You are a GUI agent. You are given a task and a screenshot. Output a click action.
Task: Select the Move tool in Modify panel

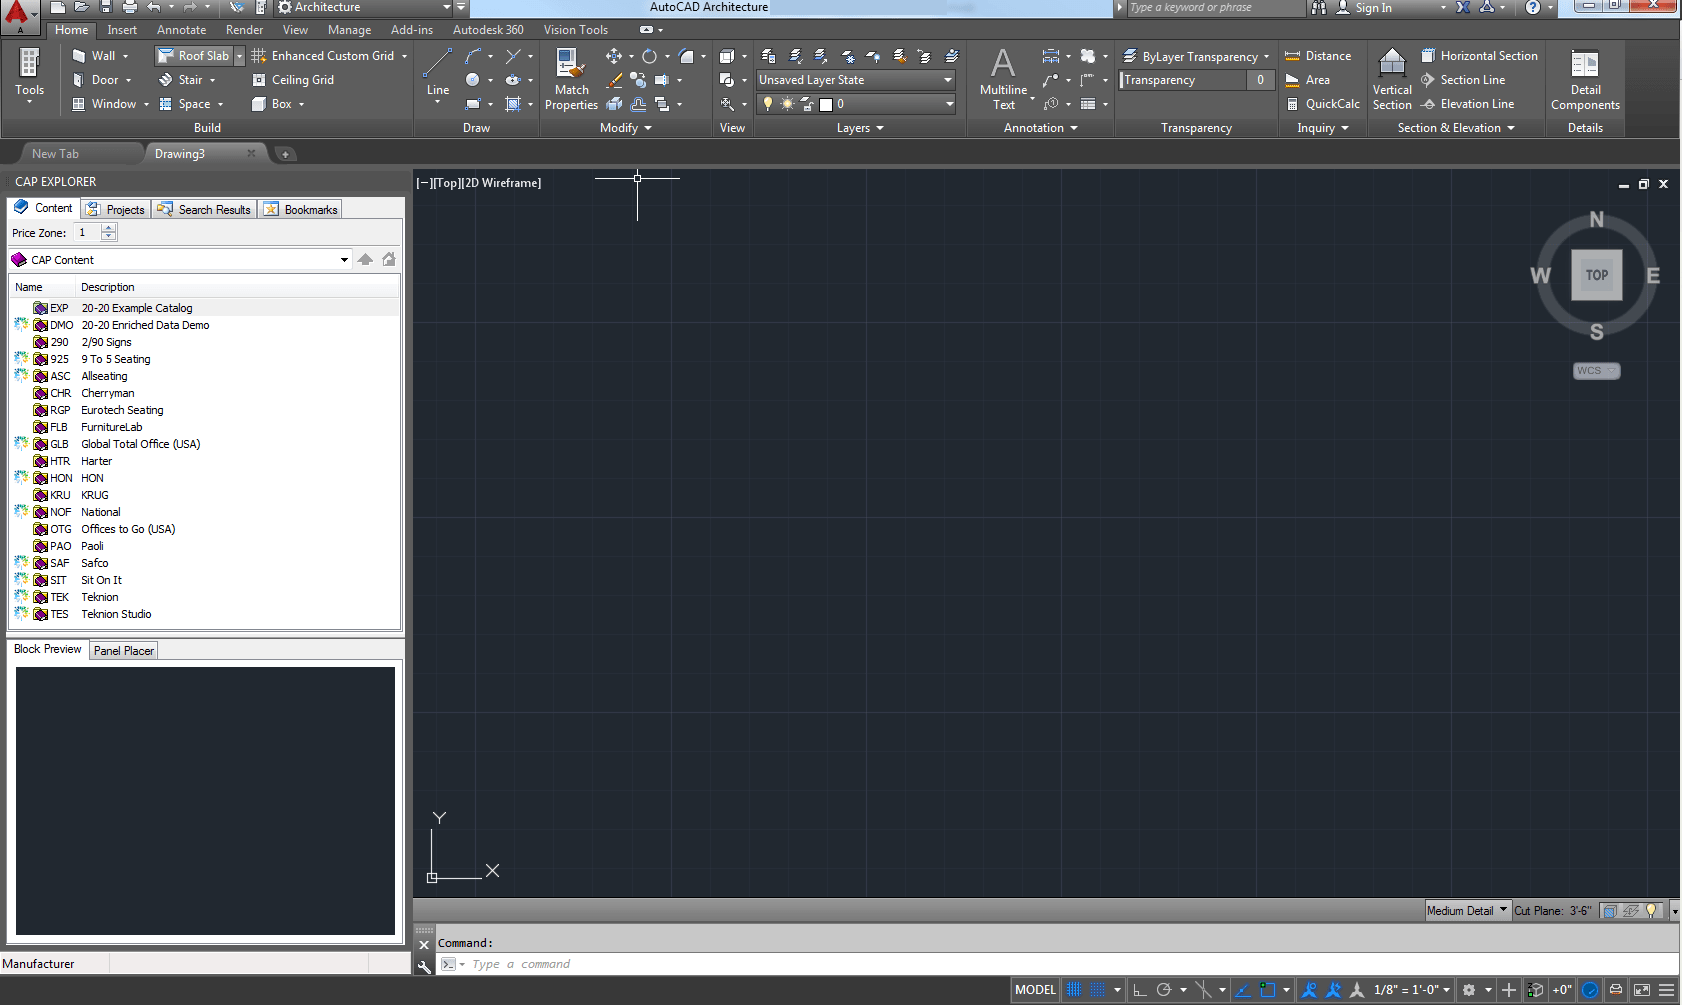(x=613, y=56)
